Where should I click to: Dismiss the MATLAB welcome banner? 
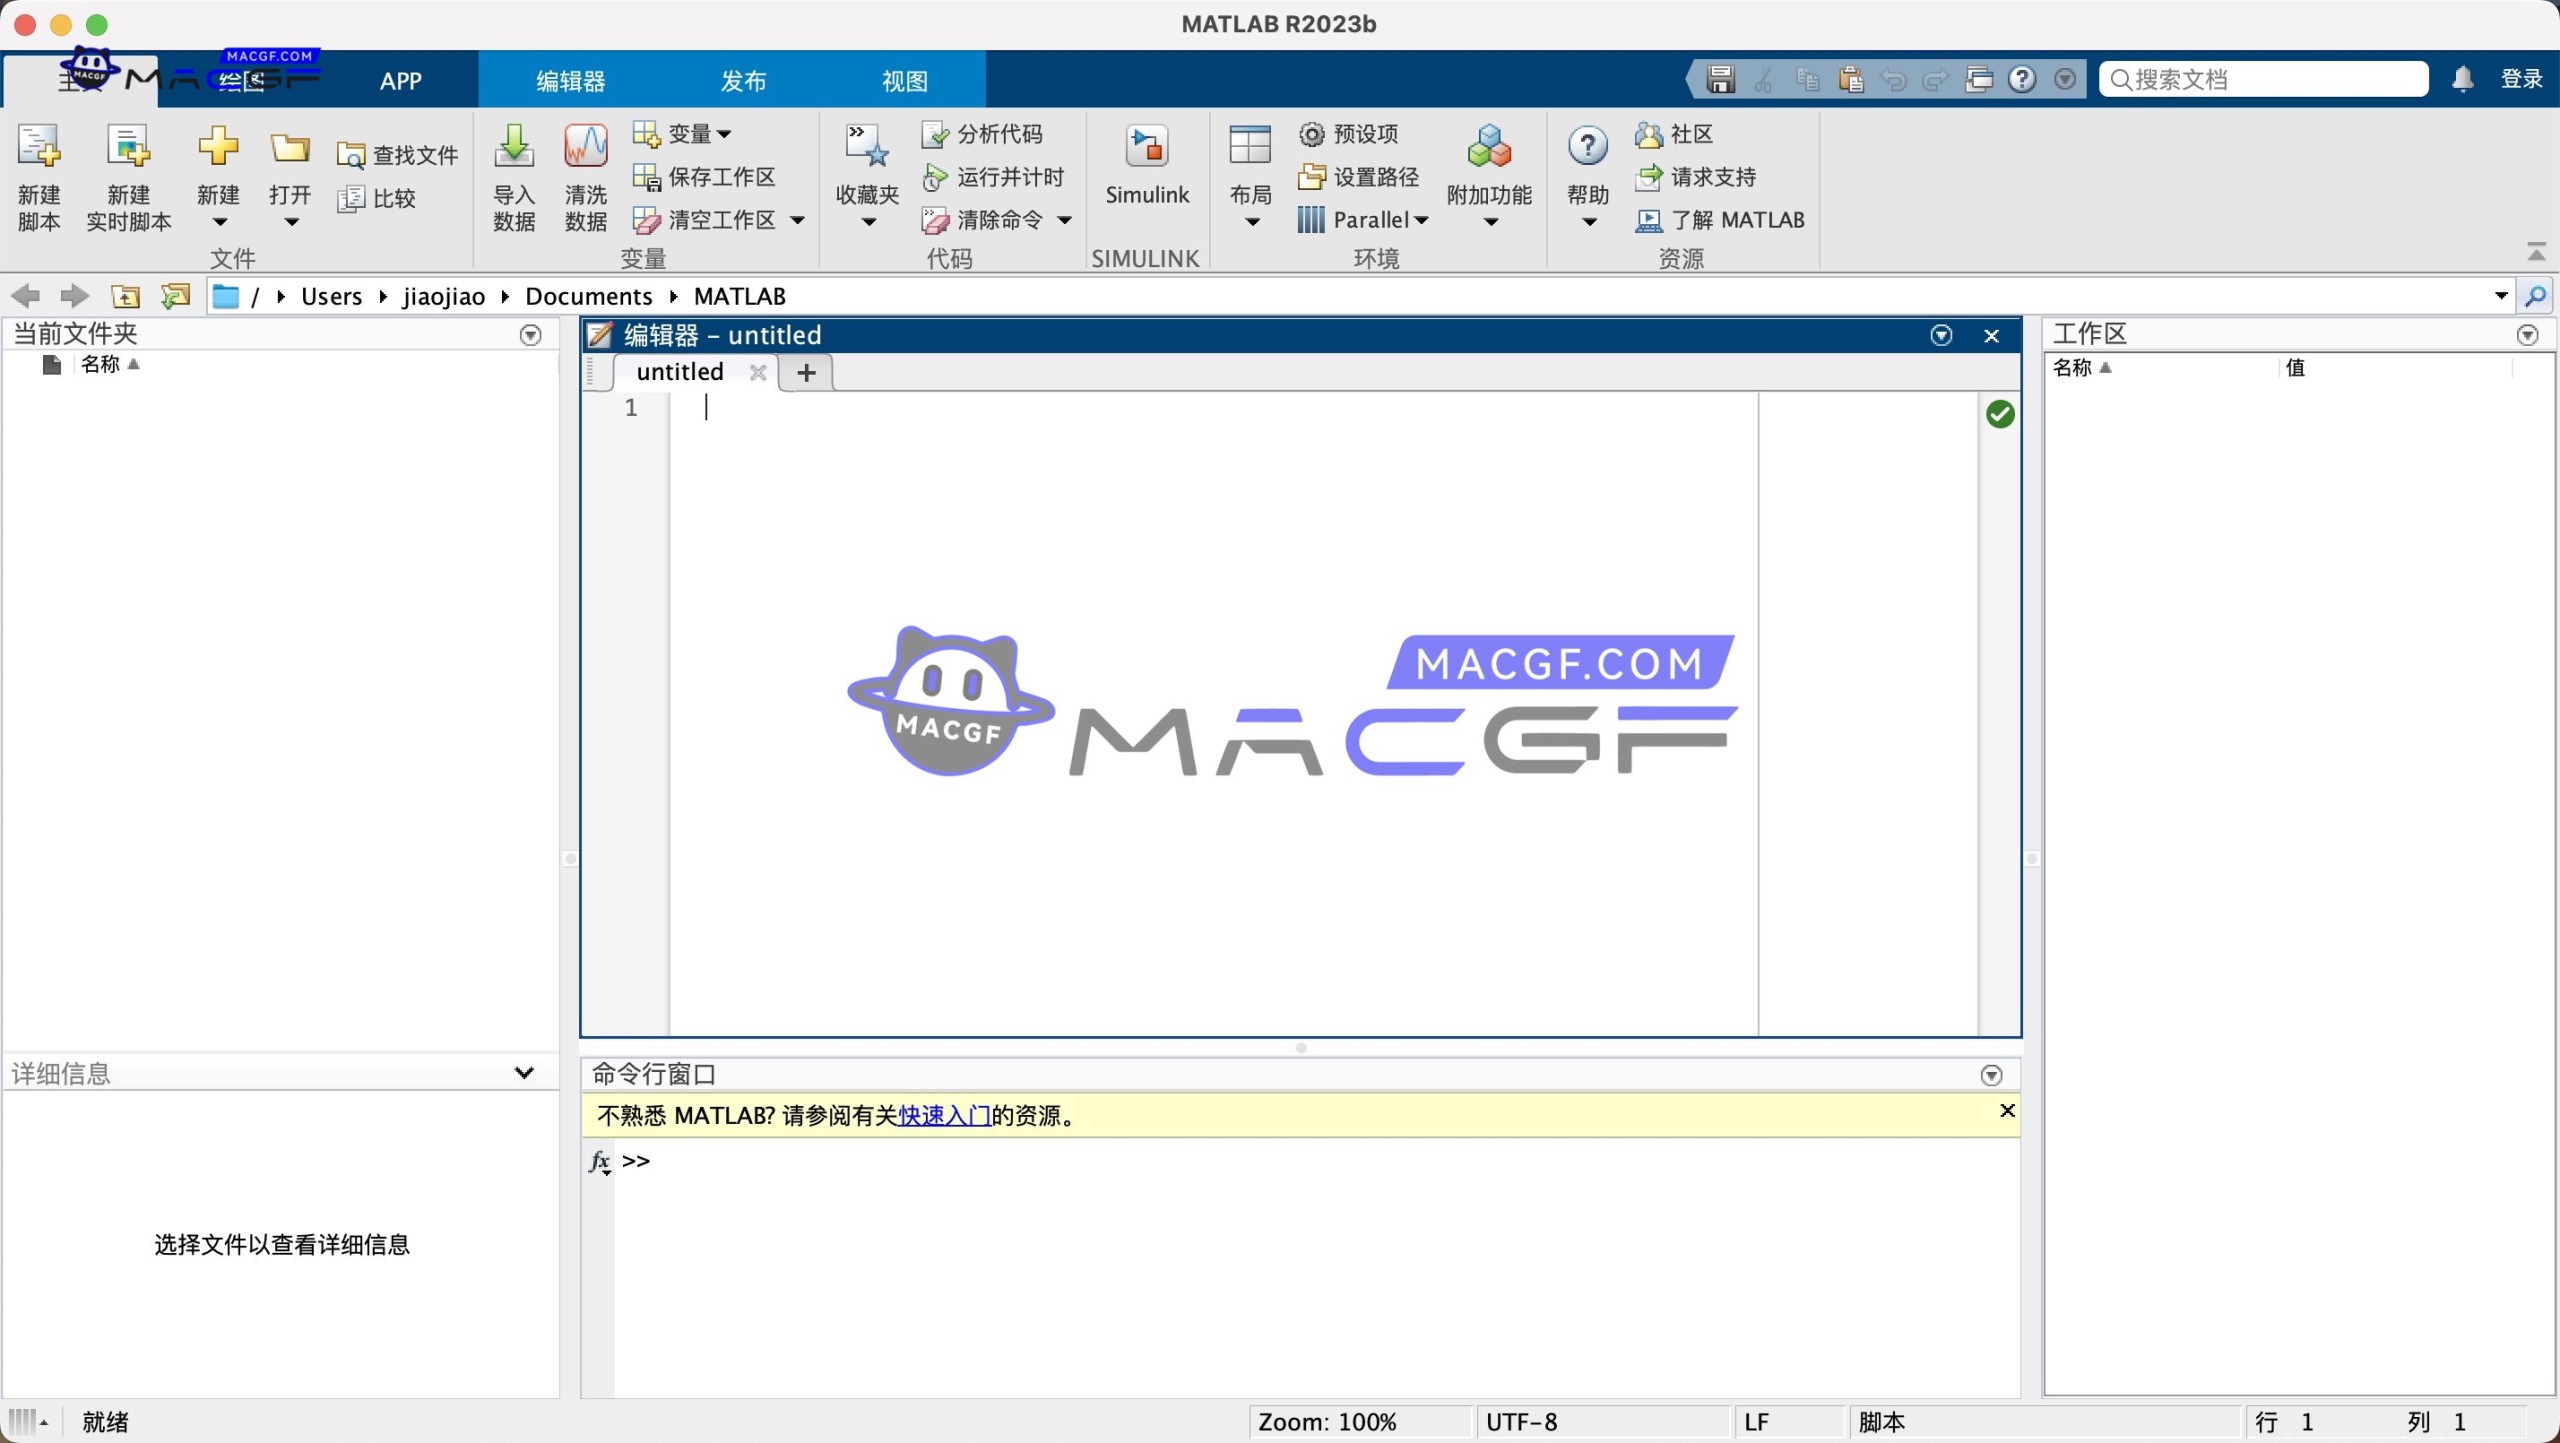click(2006, 1110)
